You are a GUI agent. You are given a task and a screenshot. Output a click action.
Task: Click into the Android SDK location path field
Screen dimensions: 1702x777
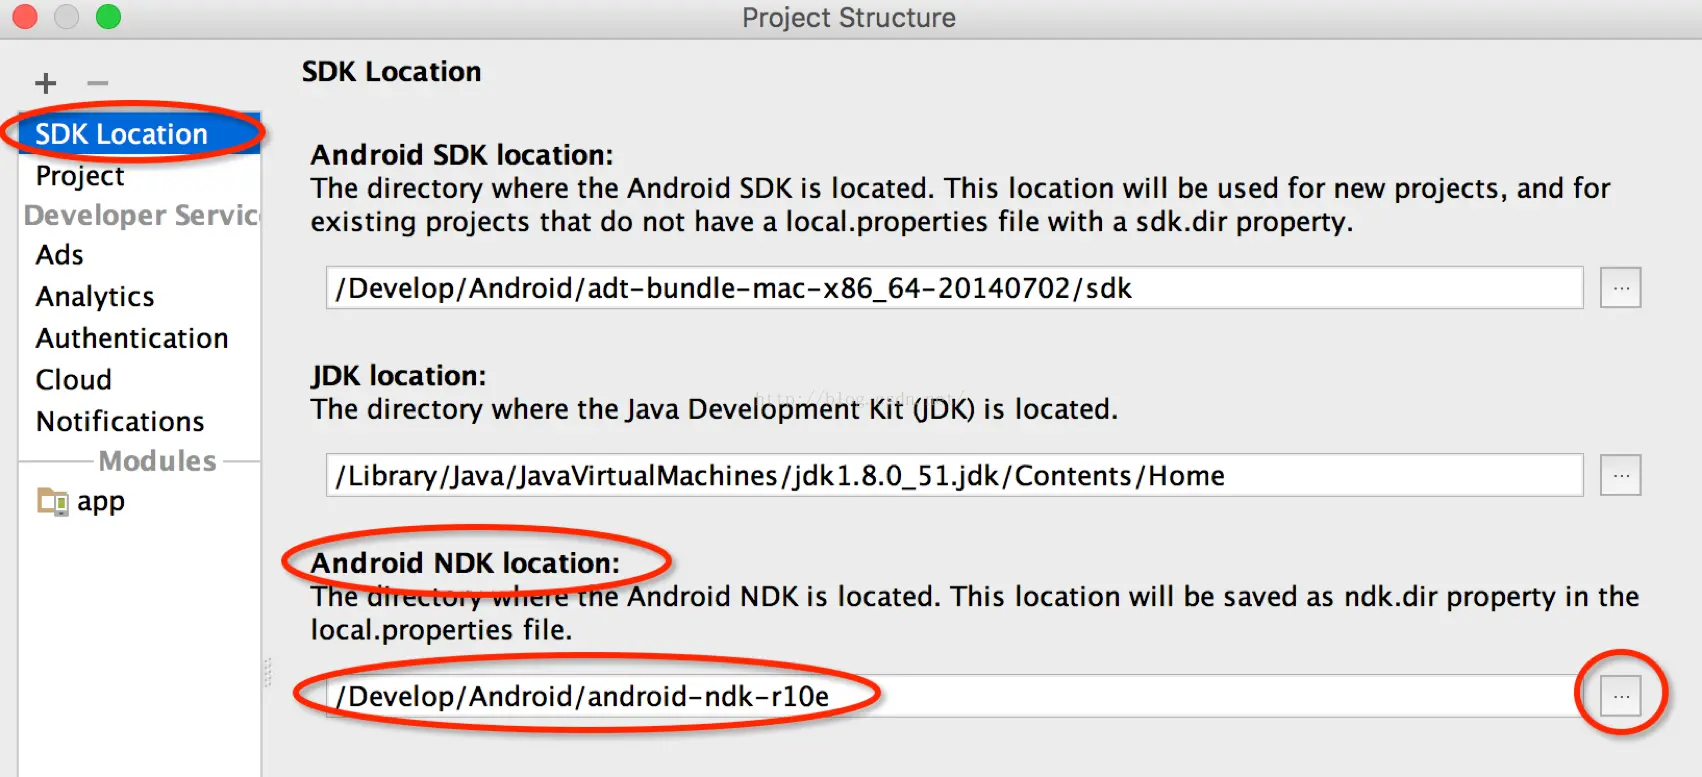click(955, 288)
